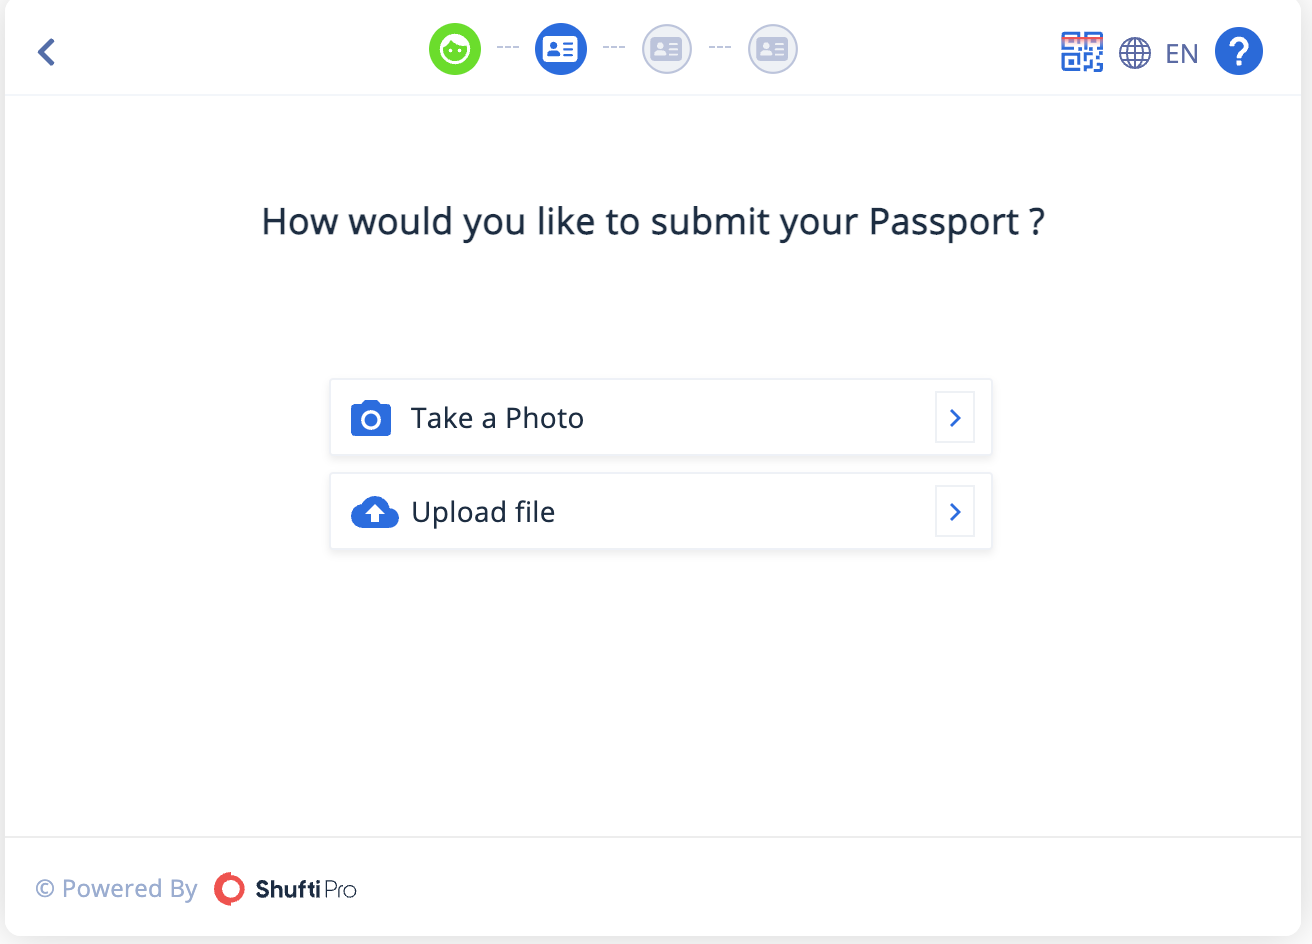
Task: Click the camera icon beside Take a Photo
Action: [x=371, y=418]
